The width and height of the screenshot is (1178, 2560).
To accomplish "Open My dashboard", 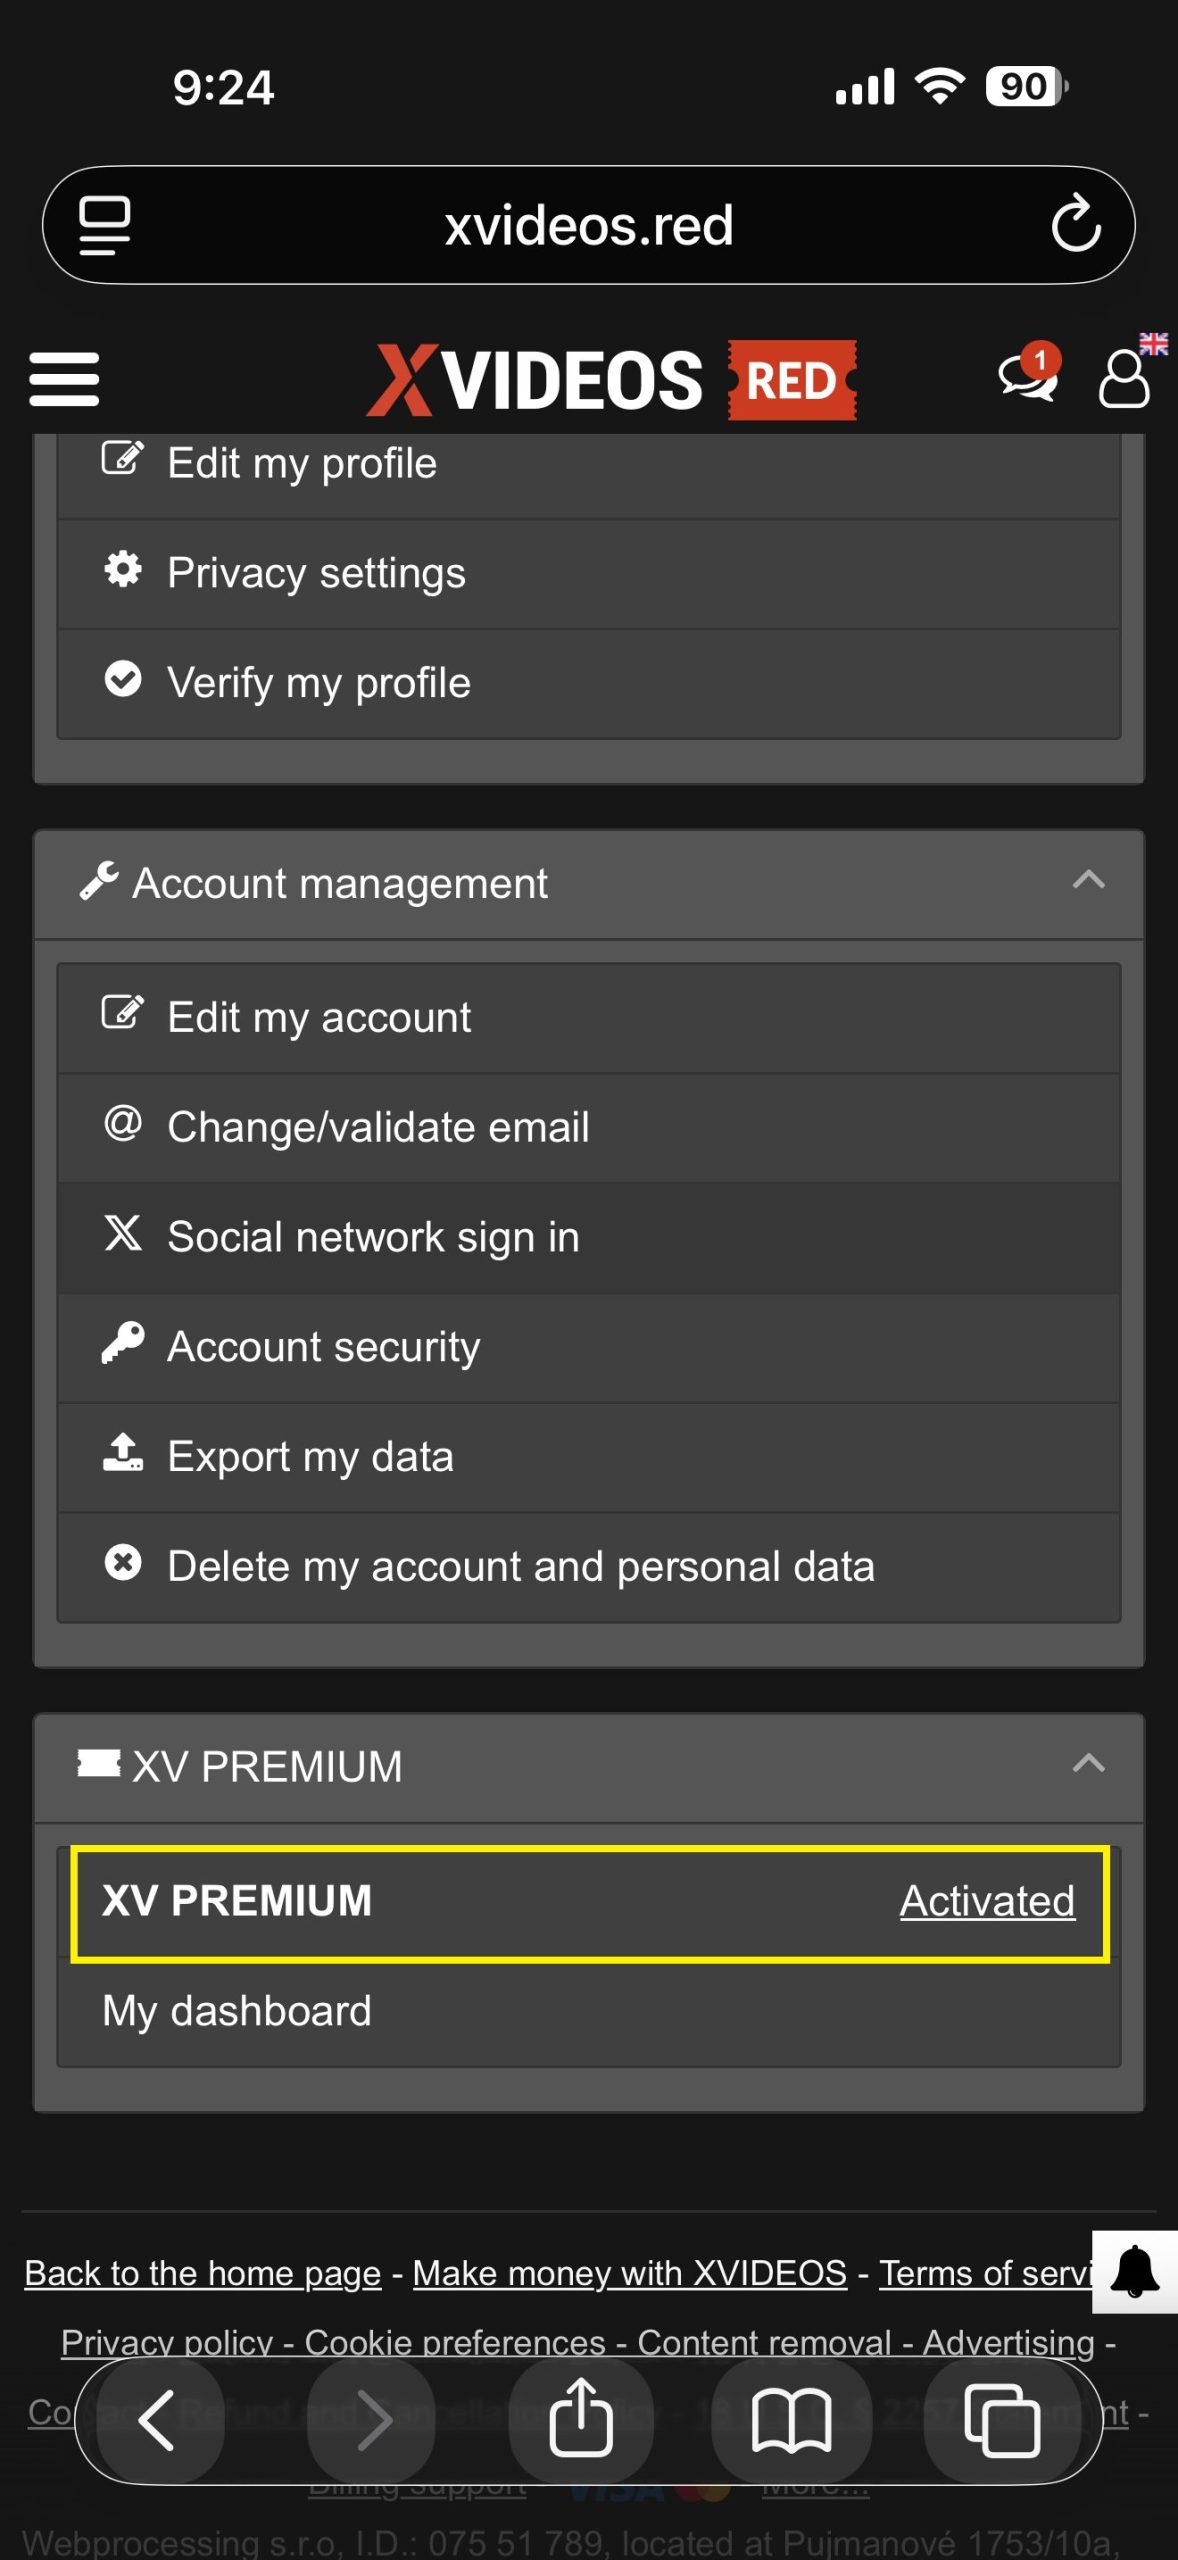I will coord(588,2011).
